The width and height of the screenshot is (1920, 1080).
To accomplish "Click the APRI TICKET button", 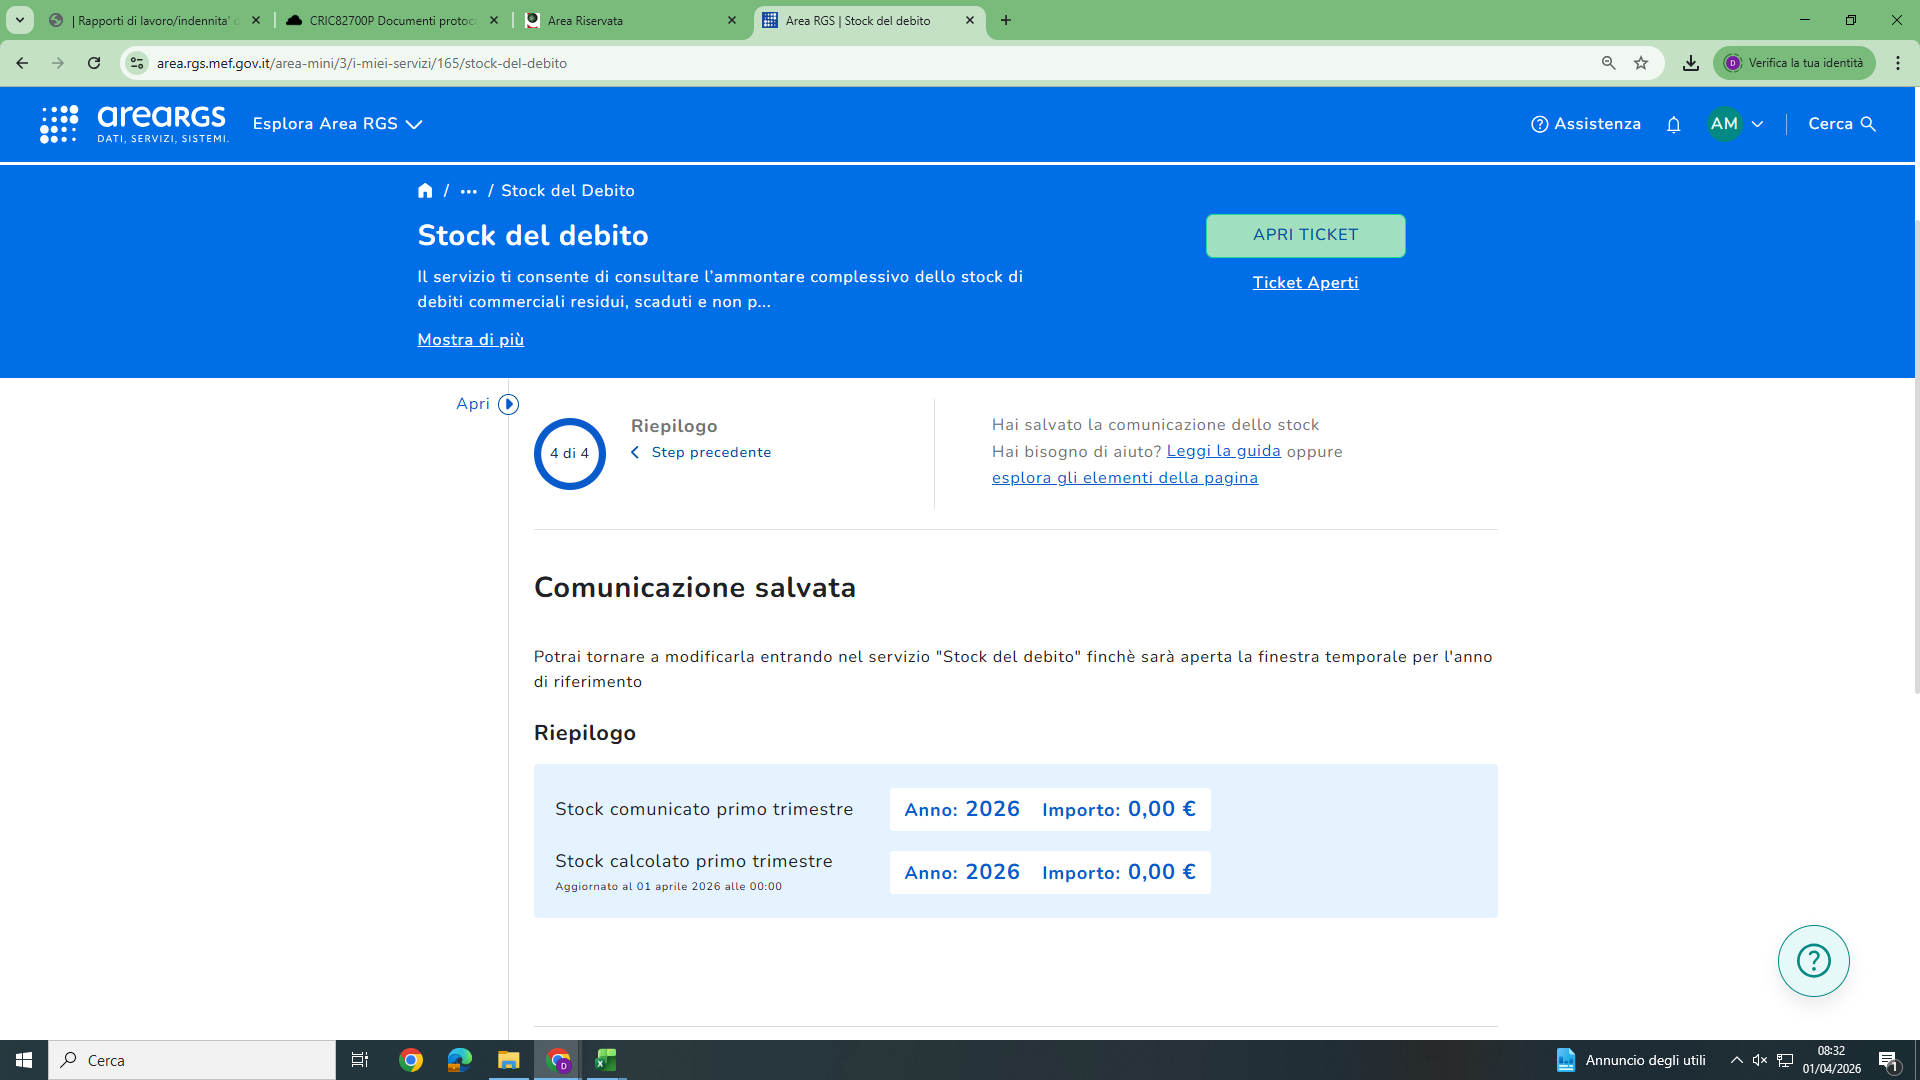I will coord(1305,235).
